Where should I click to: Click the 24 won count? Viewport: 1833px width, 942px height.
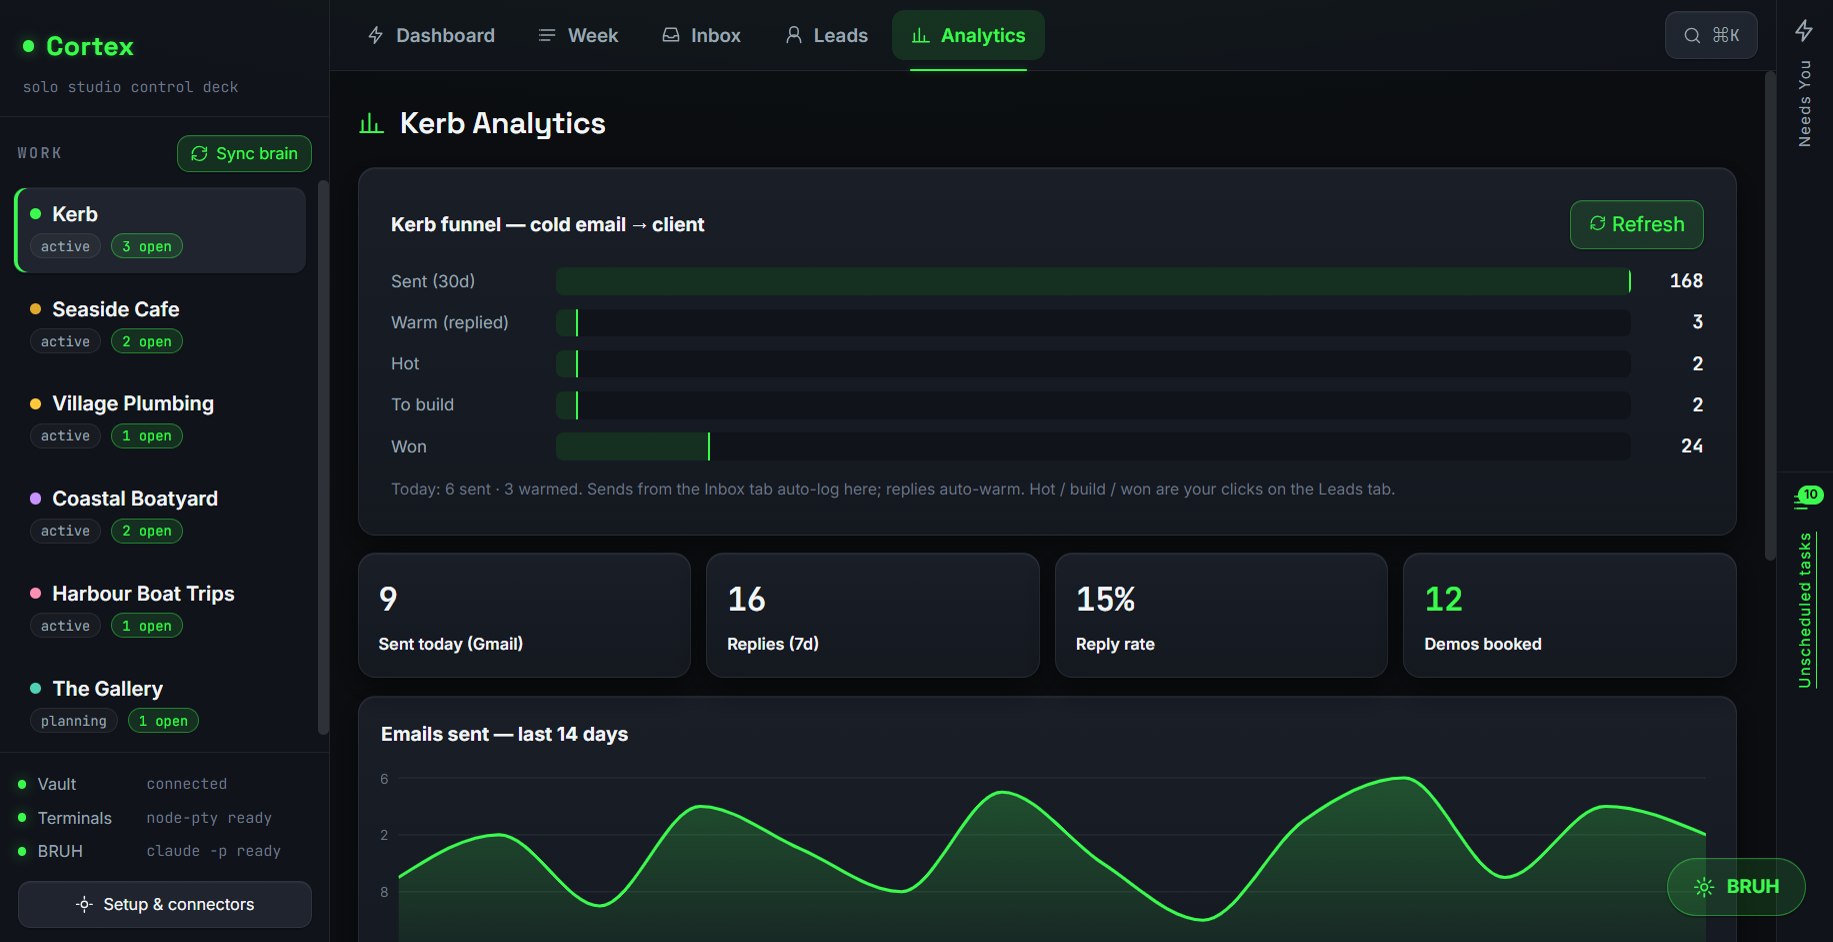pos(1692,446)
